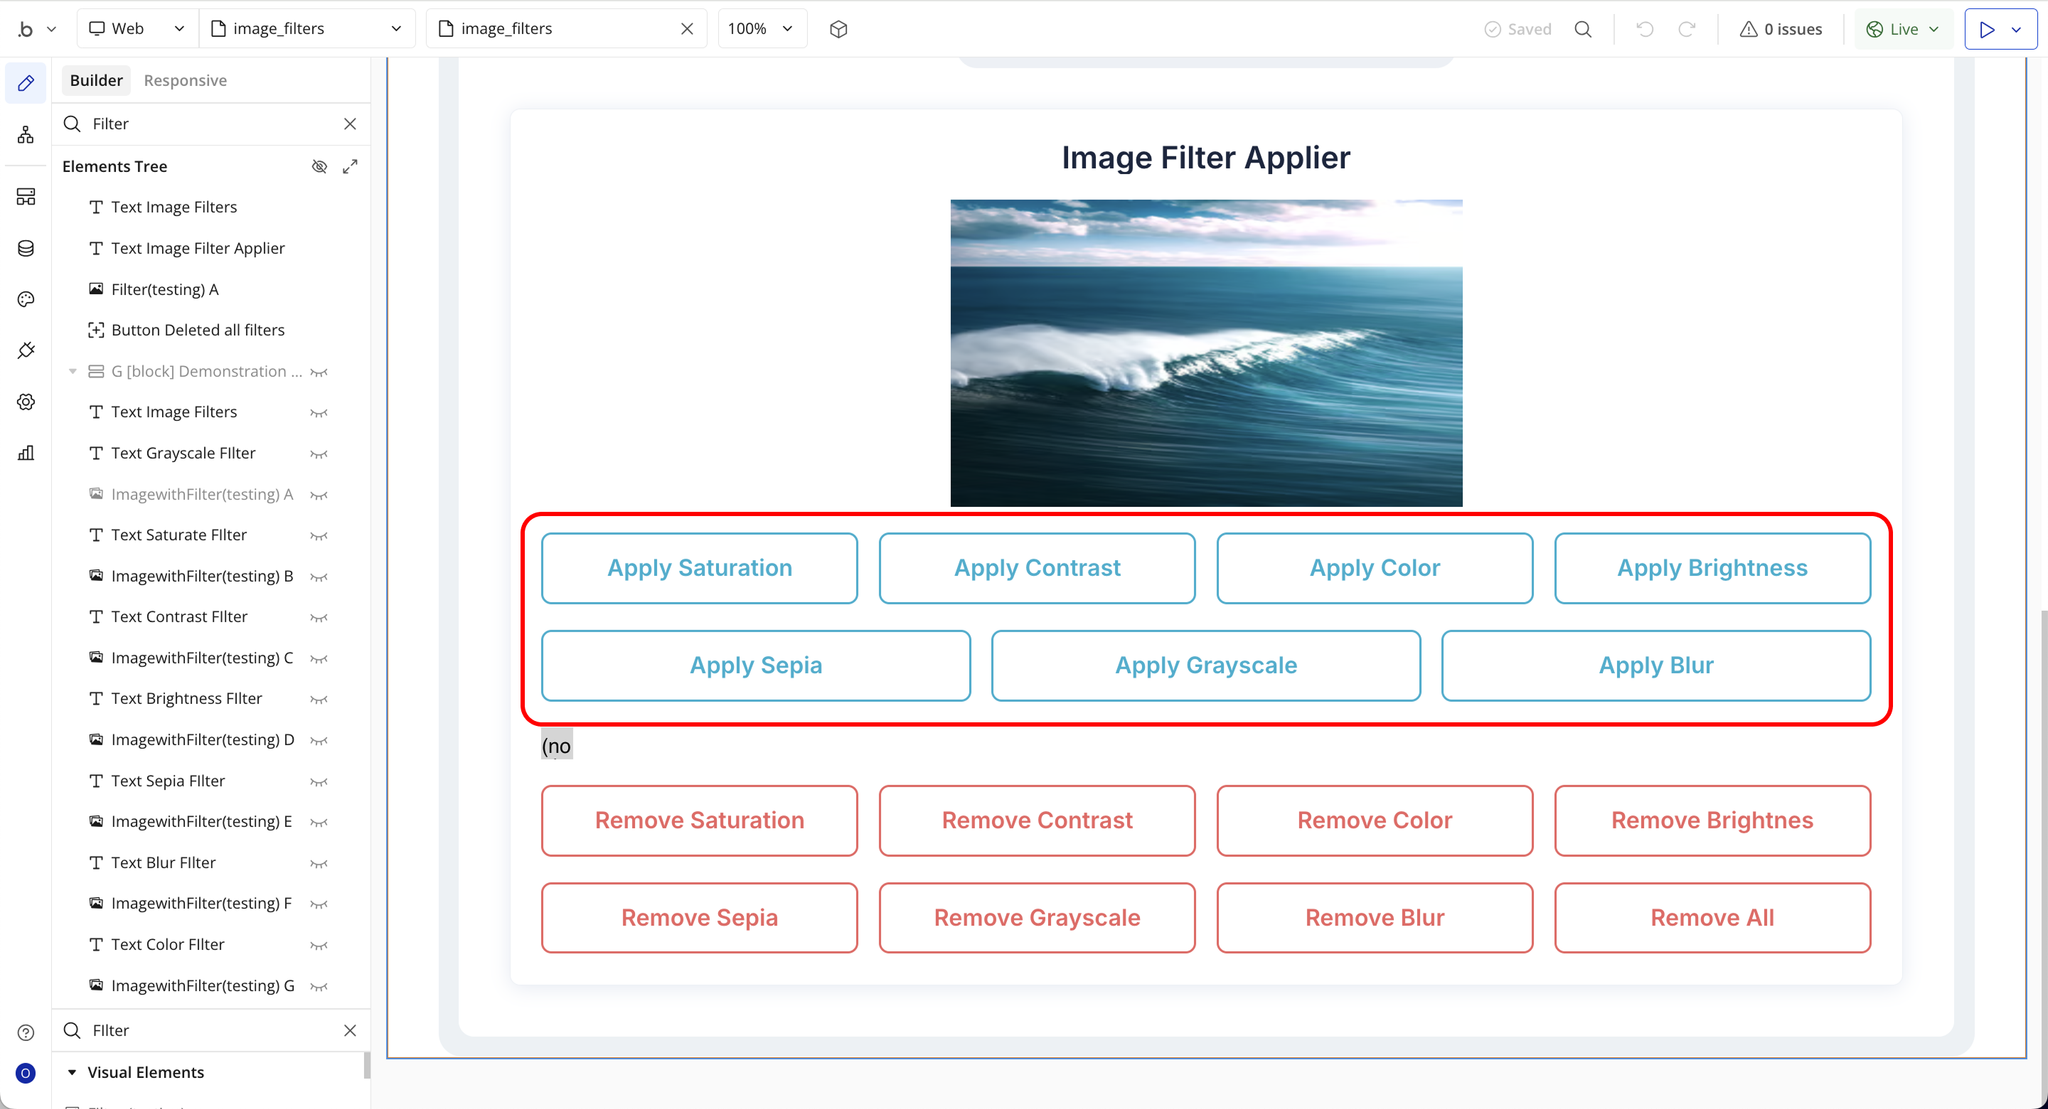Toggle hidden elements eye in Elements Tree header
This screenshot has height=1109, width=2048.
[x=319, y=167]
